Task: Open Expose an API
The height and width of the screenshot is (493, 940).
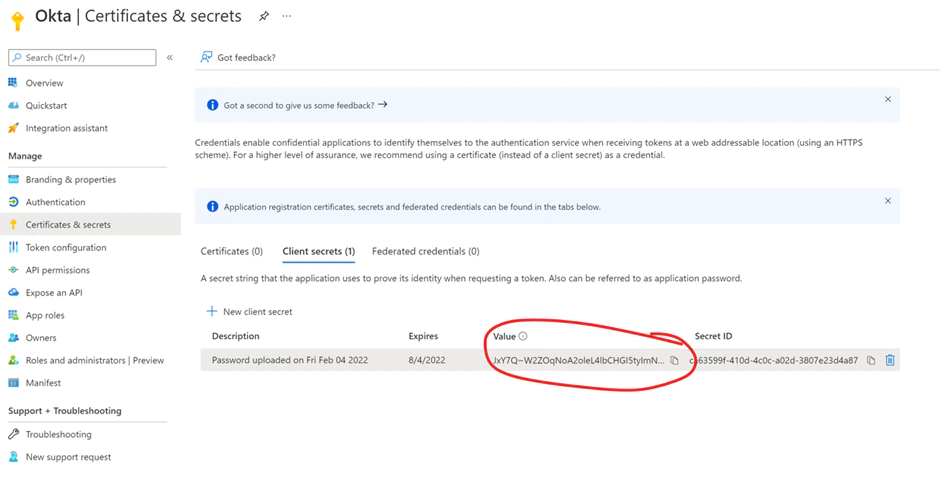Action: 54,293
